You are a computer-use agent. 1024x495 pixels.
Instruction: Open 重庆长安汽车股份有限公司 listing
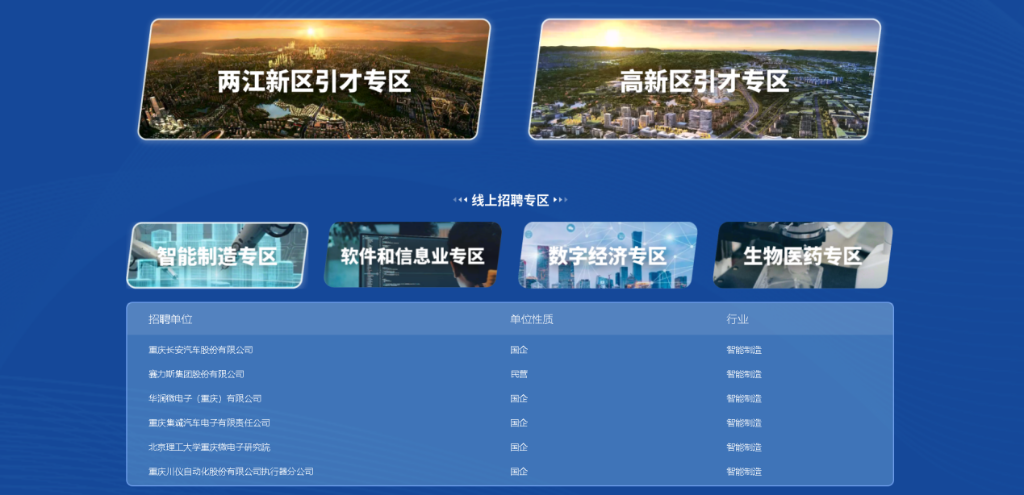coord(200,350)
